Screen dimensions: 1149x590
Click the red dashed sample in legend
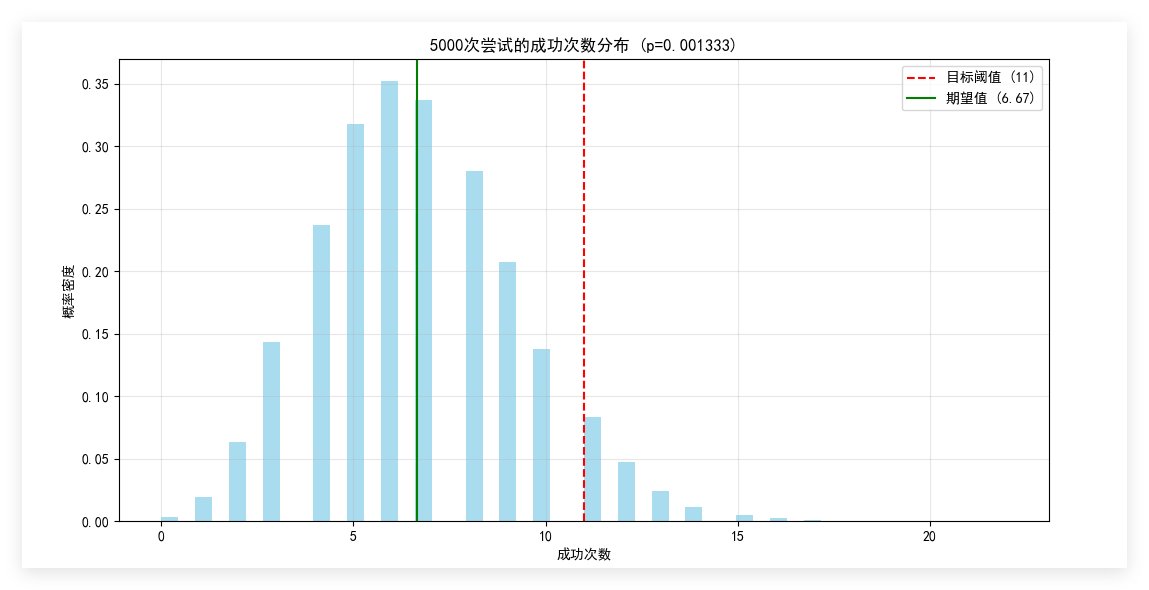click(x=923, y=77)
